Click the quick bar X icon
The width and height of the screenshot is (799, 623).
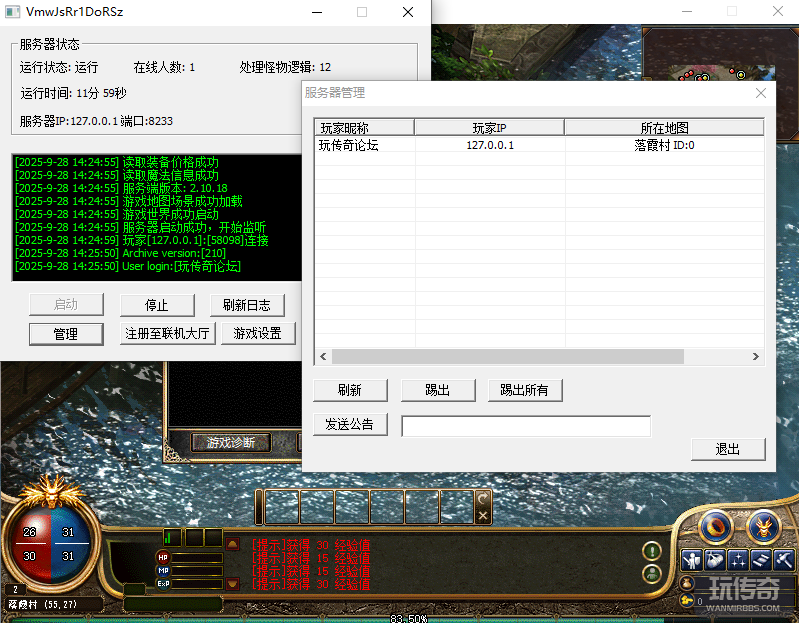tap(483, 516)
